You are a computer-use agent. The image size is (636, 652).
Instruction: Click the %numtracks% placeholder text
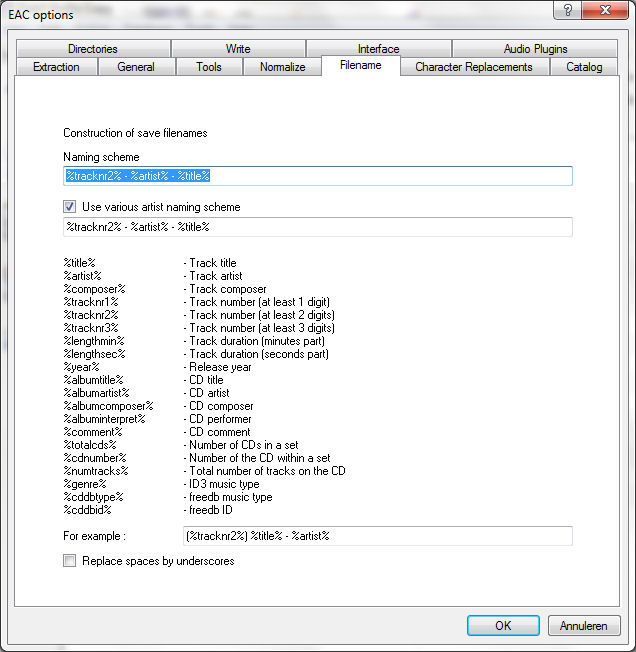point(96,471)
